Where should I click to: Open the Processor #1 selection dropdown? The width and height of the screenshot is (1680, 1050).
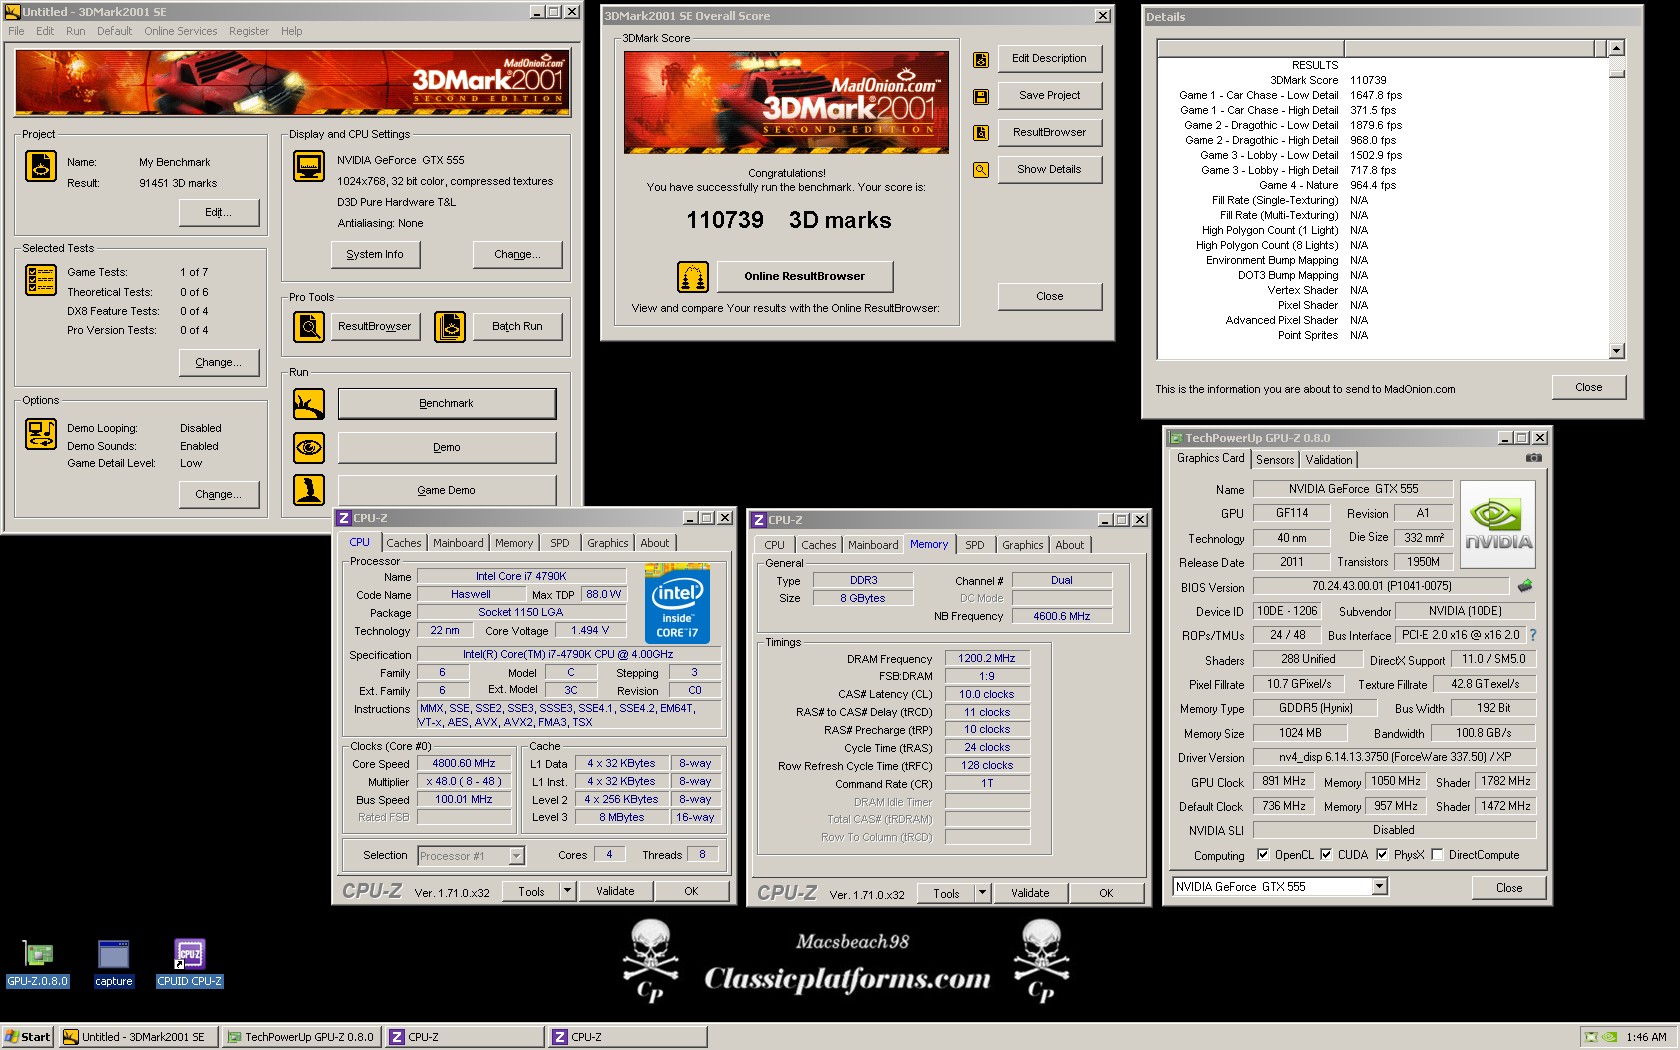coord(516,856)
